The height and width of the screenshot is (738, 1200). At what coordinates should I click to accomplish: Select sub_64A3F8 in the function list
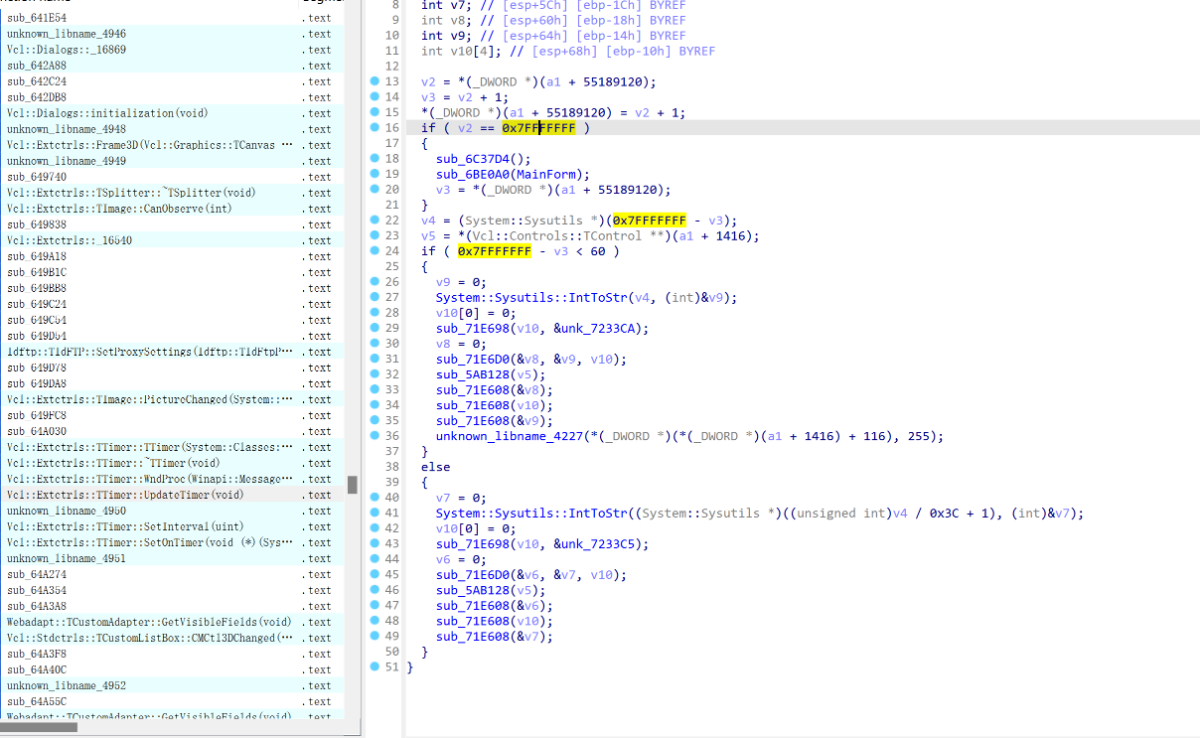point(172,654)
